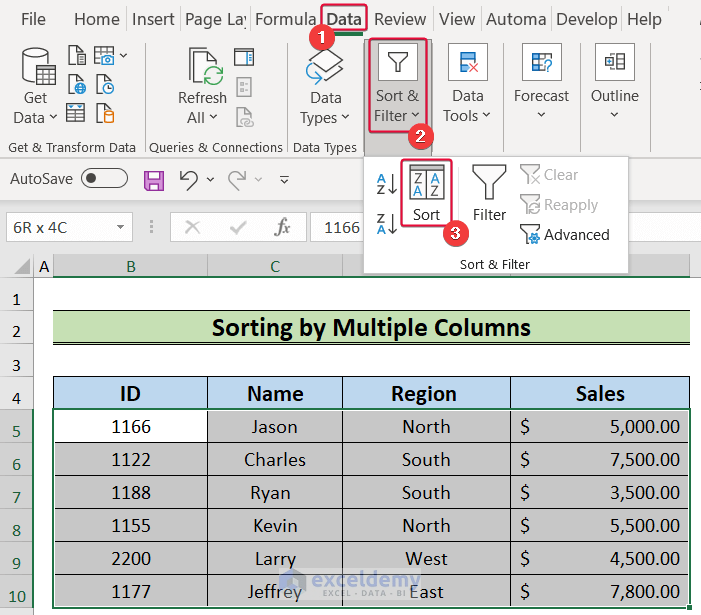Toggle the AutoSave switch
This screenshot has height=615, width=701.
(x=104, y=179)
